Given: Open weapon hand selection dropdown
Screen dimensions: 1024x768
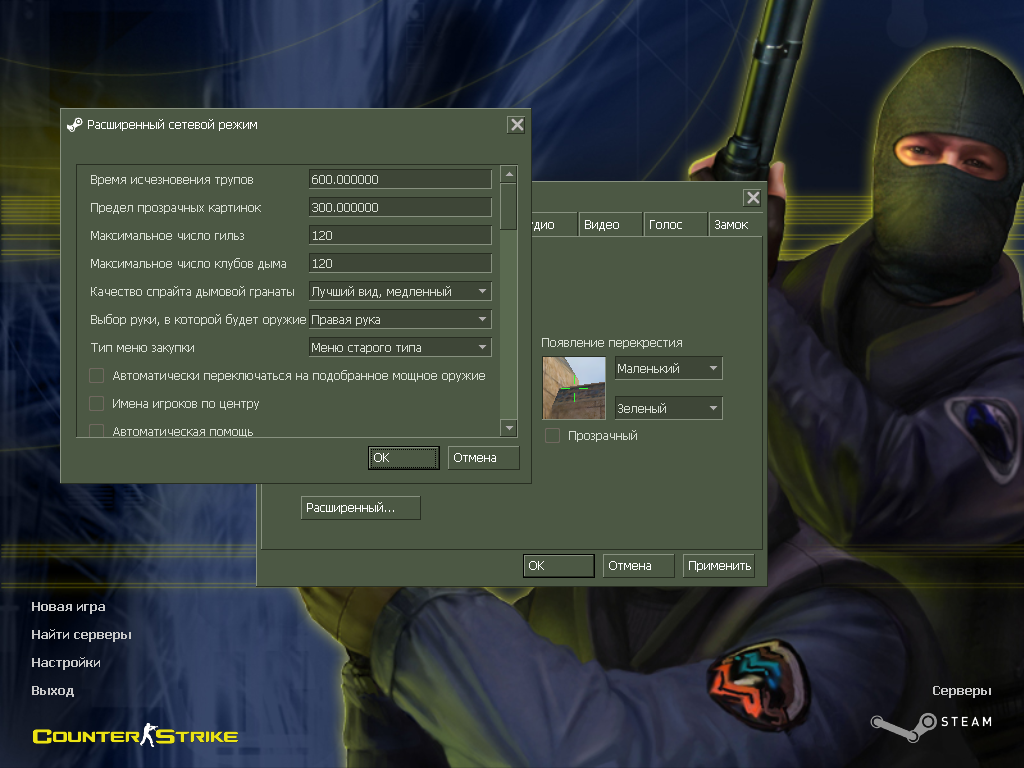Looking at the screenshot, I should tap(400, 319).
